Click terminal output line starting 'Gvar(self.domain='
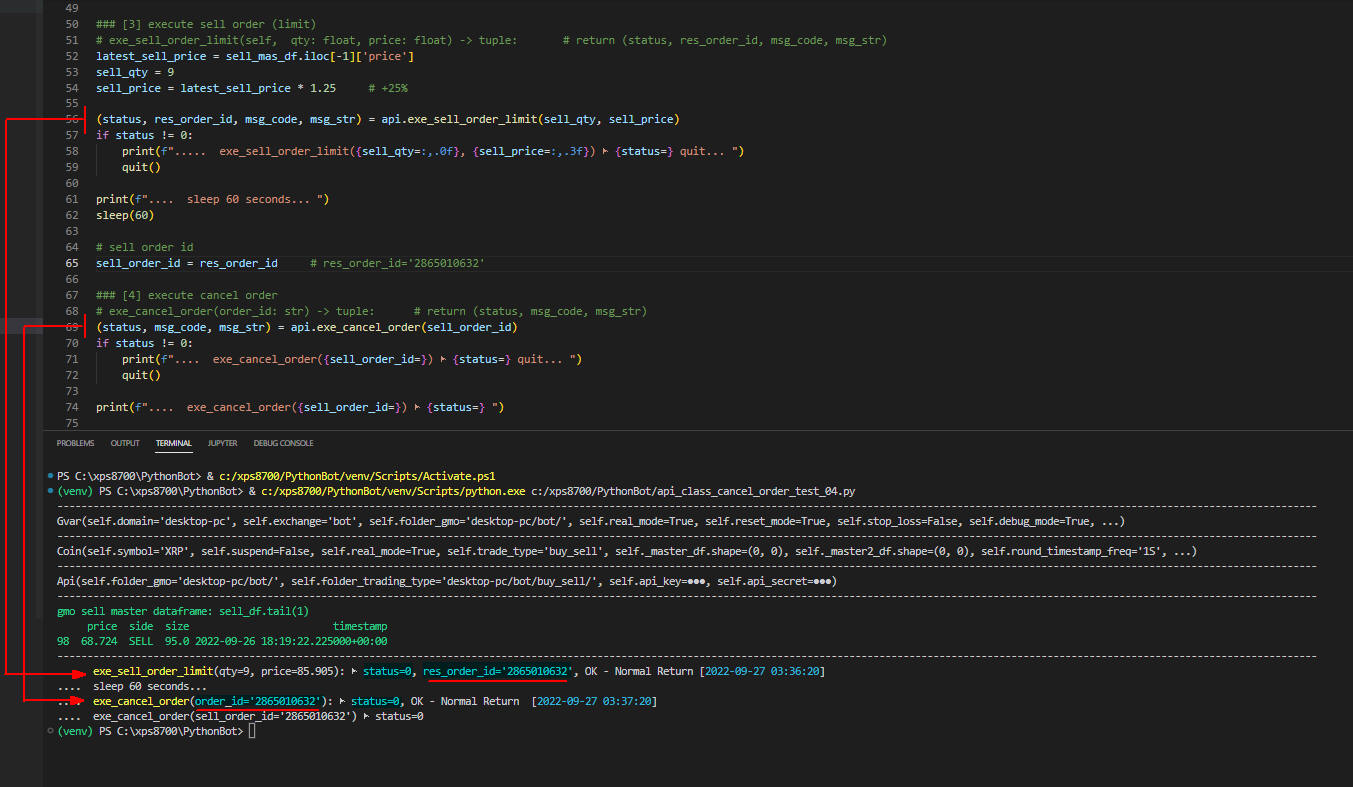This screenshot has height=787, width=1353. click(x=591, y=523)
